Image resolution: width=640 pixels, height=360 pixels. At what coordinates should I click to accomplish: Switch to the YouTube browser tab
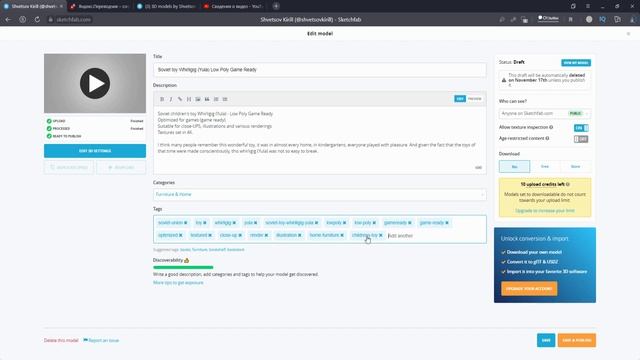pos(233,7)
